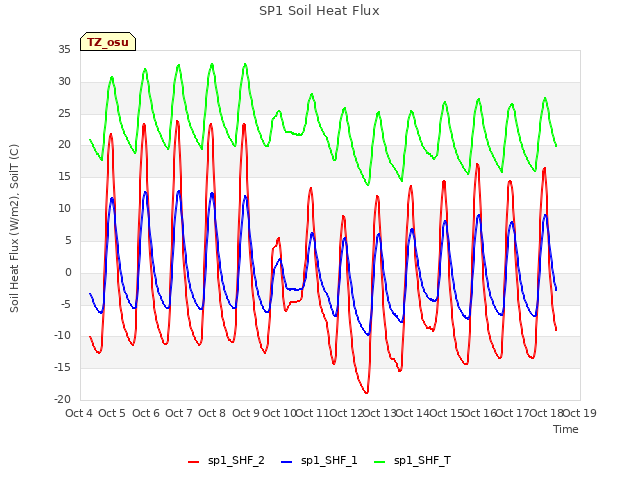This screenshot has height=480, width=640.
Task: Click the Oct 7 x-axis tick label
Action: point(179,413)
